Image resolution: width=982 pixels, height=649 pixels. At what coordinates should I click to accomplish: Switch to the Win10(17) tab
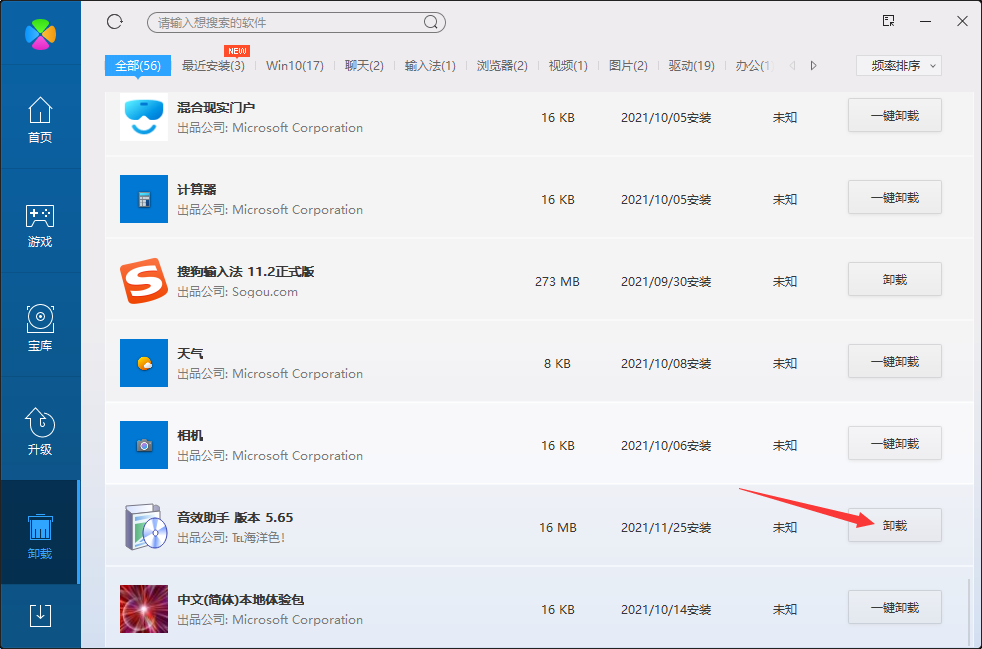[295, 66]
